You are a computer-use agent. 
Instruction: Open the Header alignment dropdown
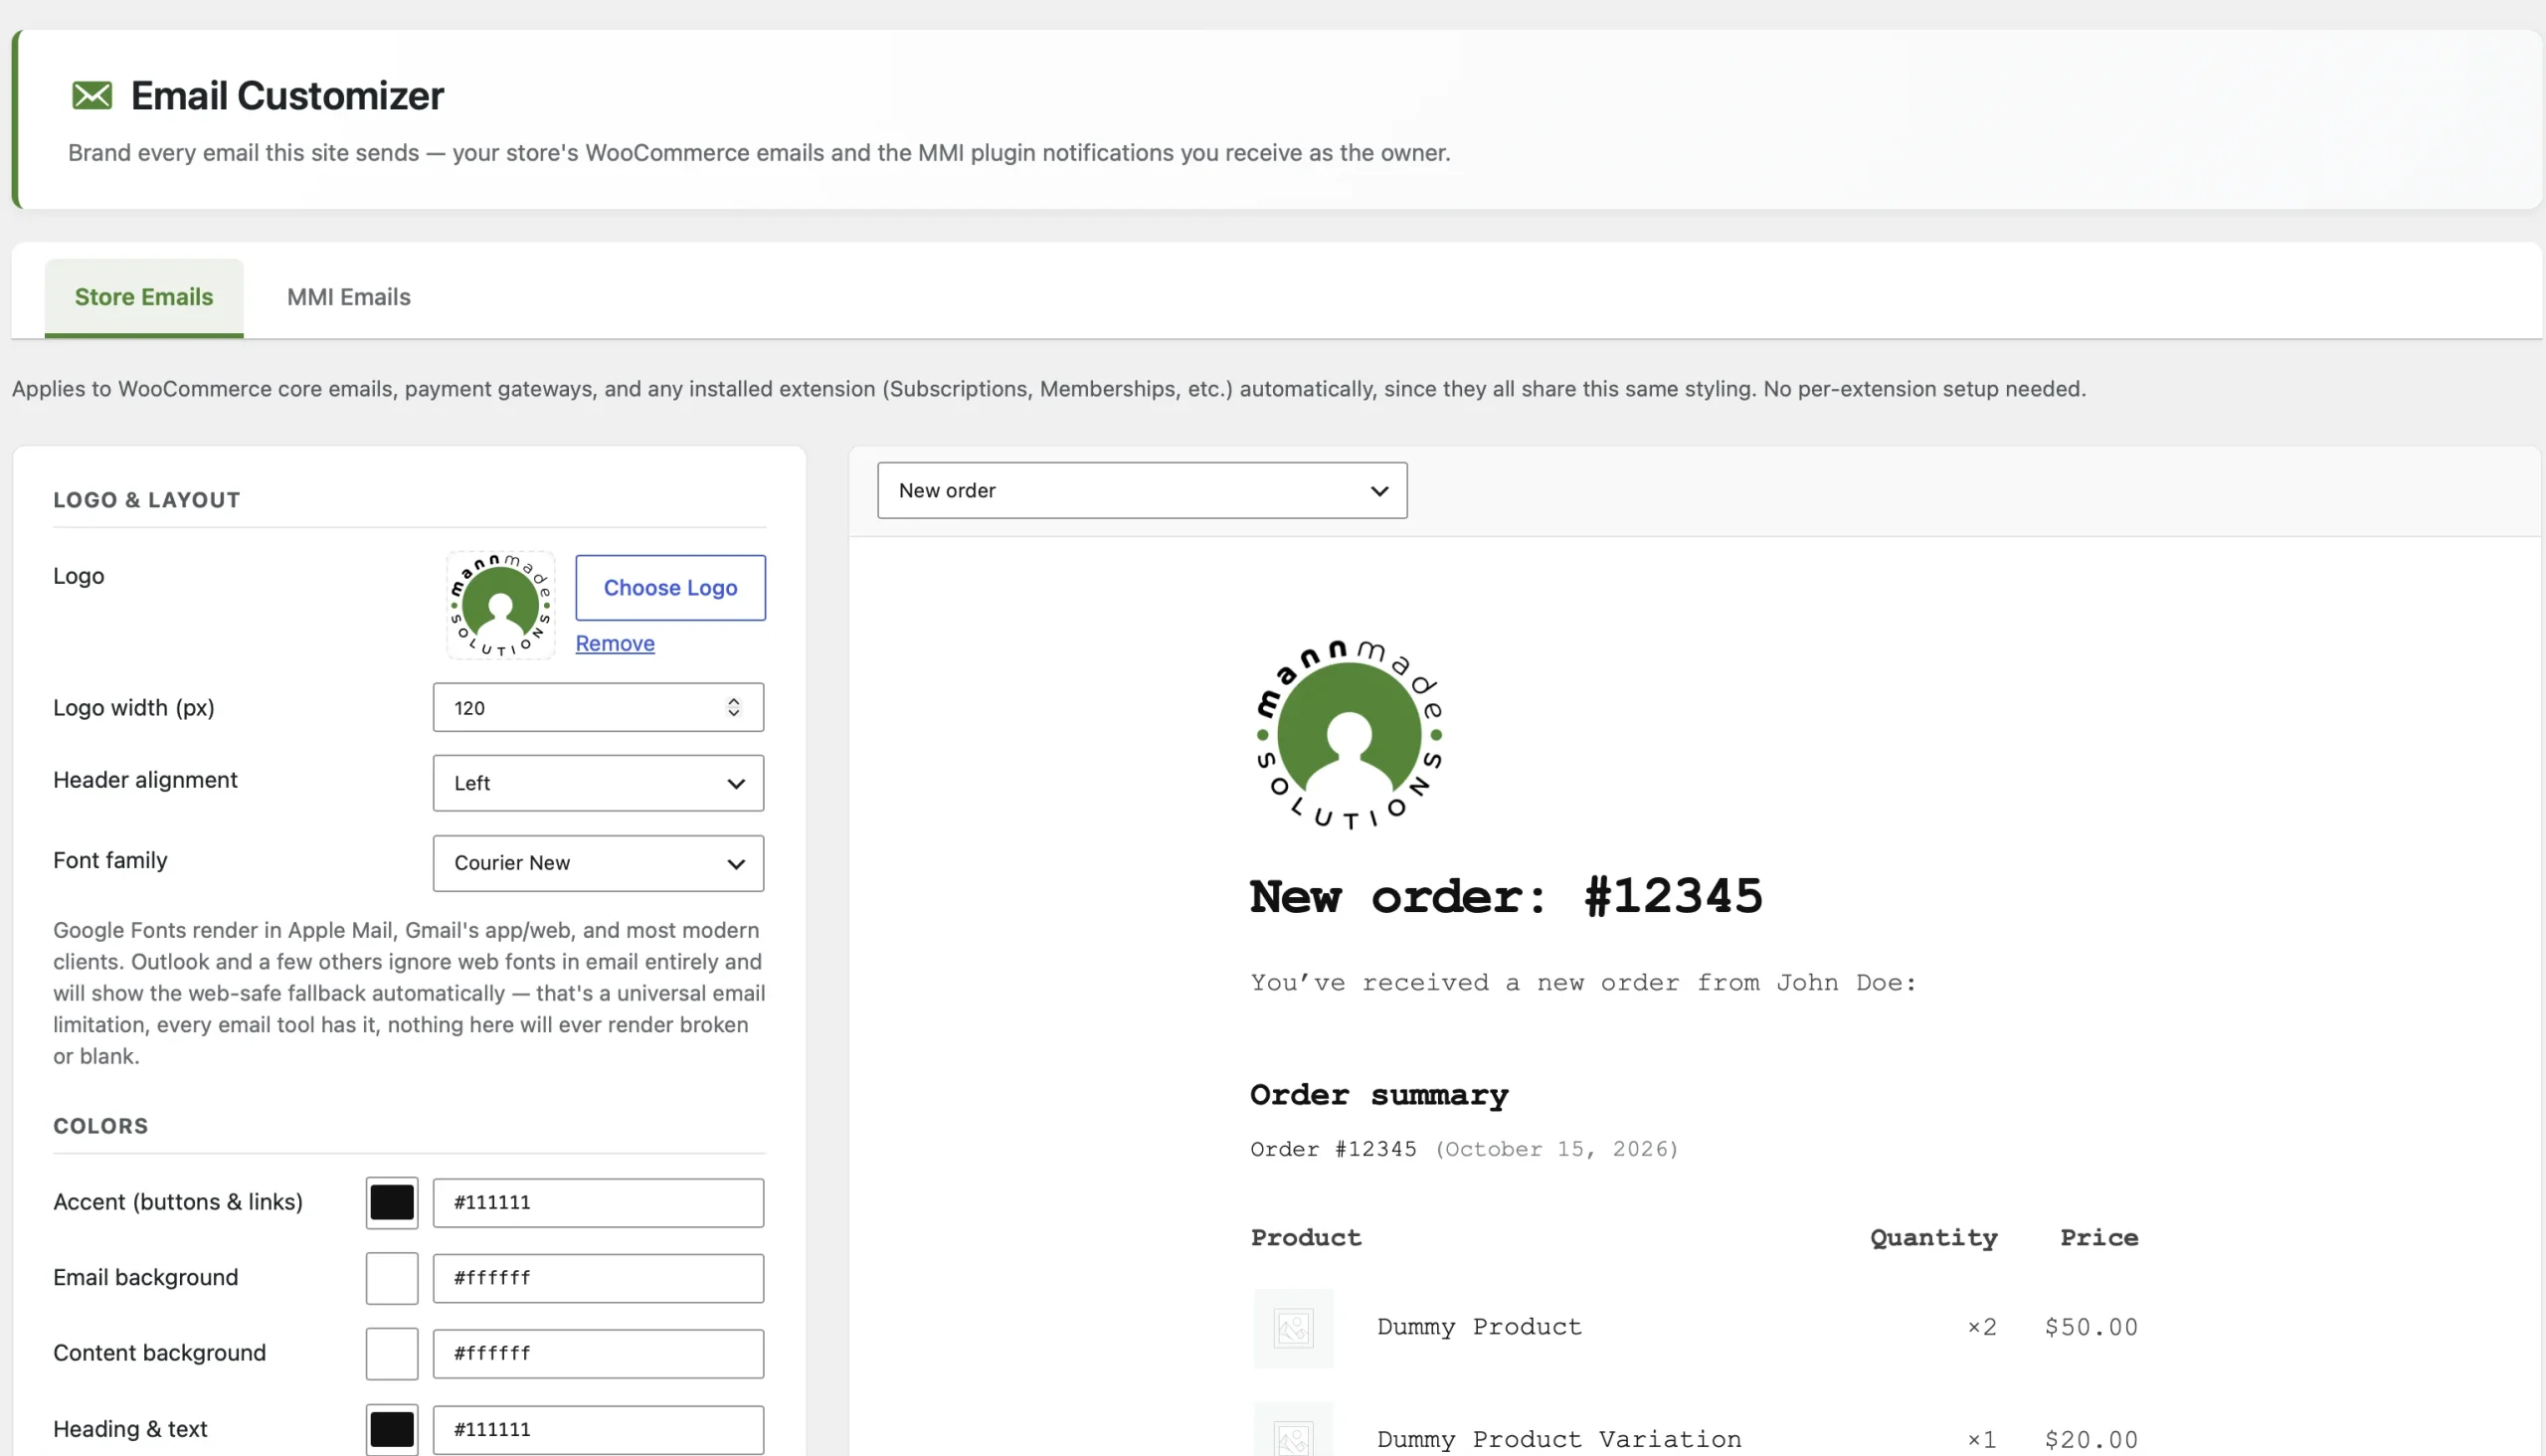point(598,783)
